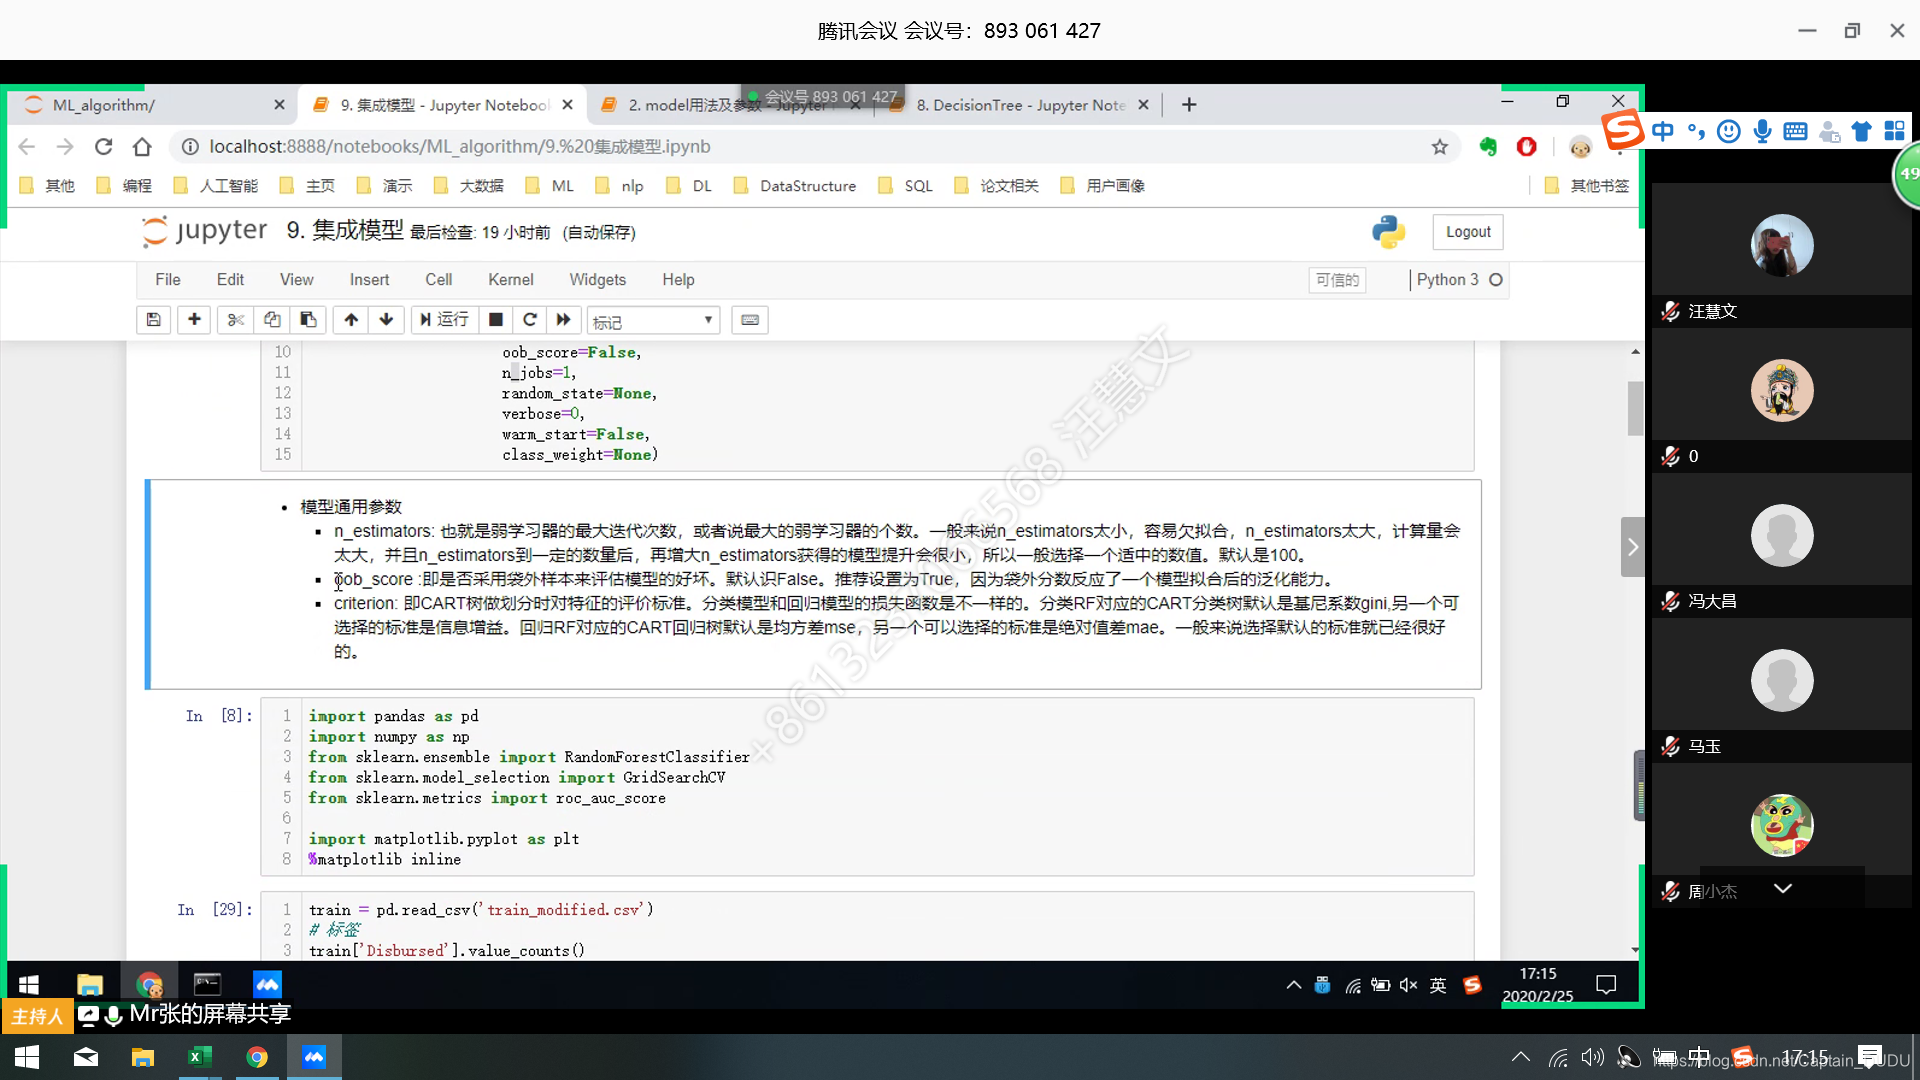
Task: Switch to the ML_algorithm/ browser tab
Action: pos(150,105)
